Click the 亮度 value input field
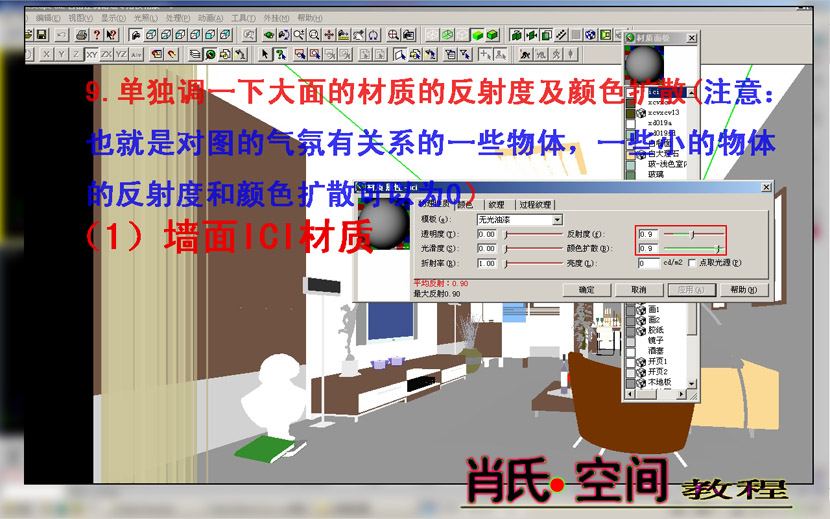830x519 pixels. pos(648,263)
